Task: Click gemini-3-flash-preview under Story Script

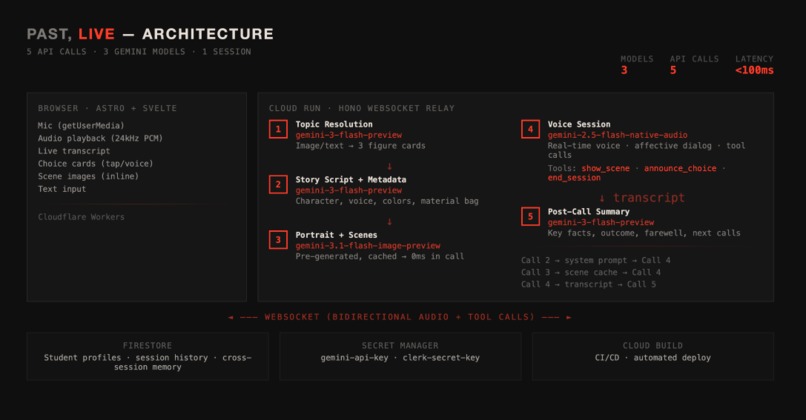Action: click(x=349, y=190)
